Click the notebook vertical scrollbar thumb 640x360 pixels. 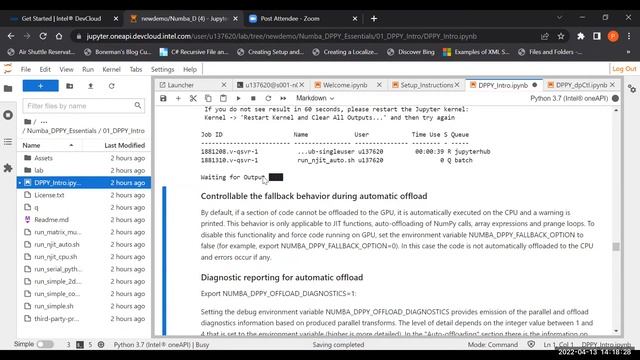point(616,247)
